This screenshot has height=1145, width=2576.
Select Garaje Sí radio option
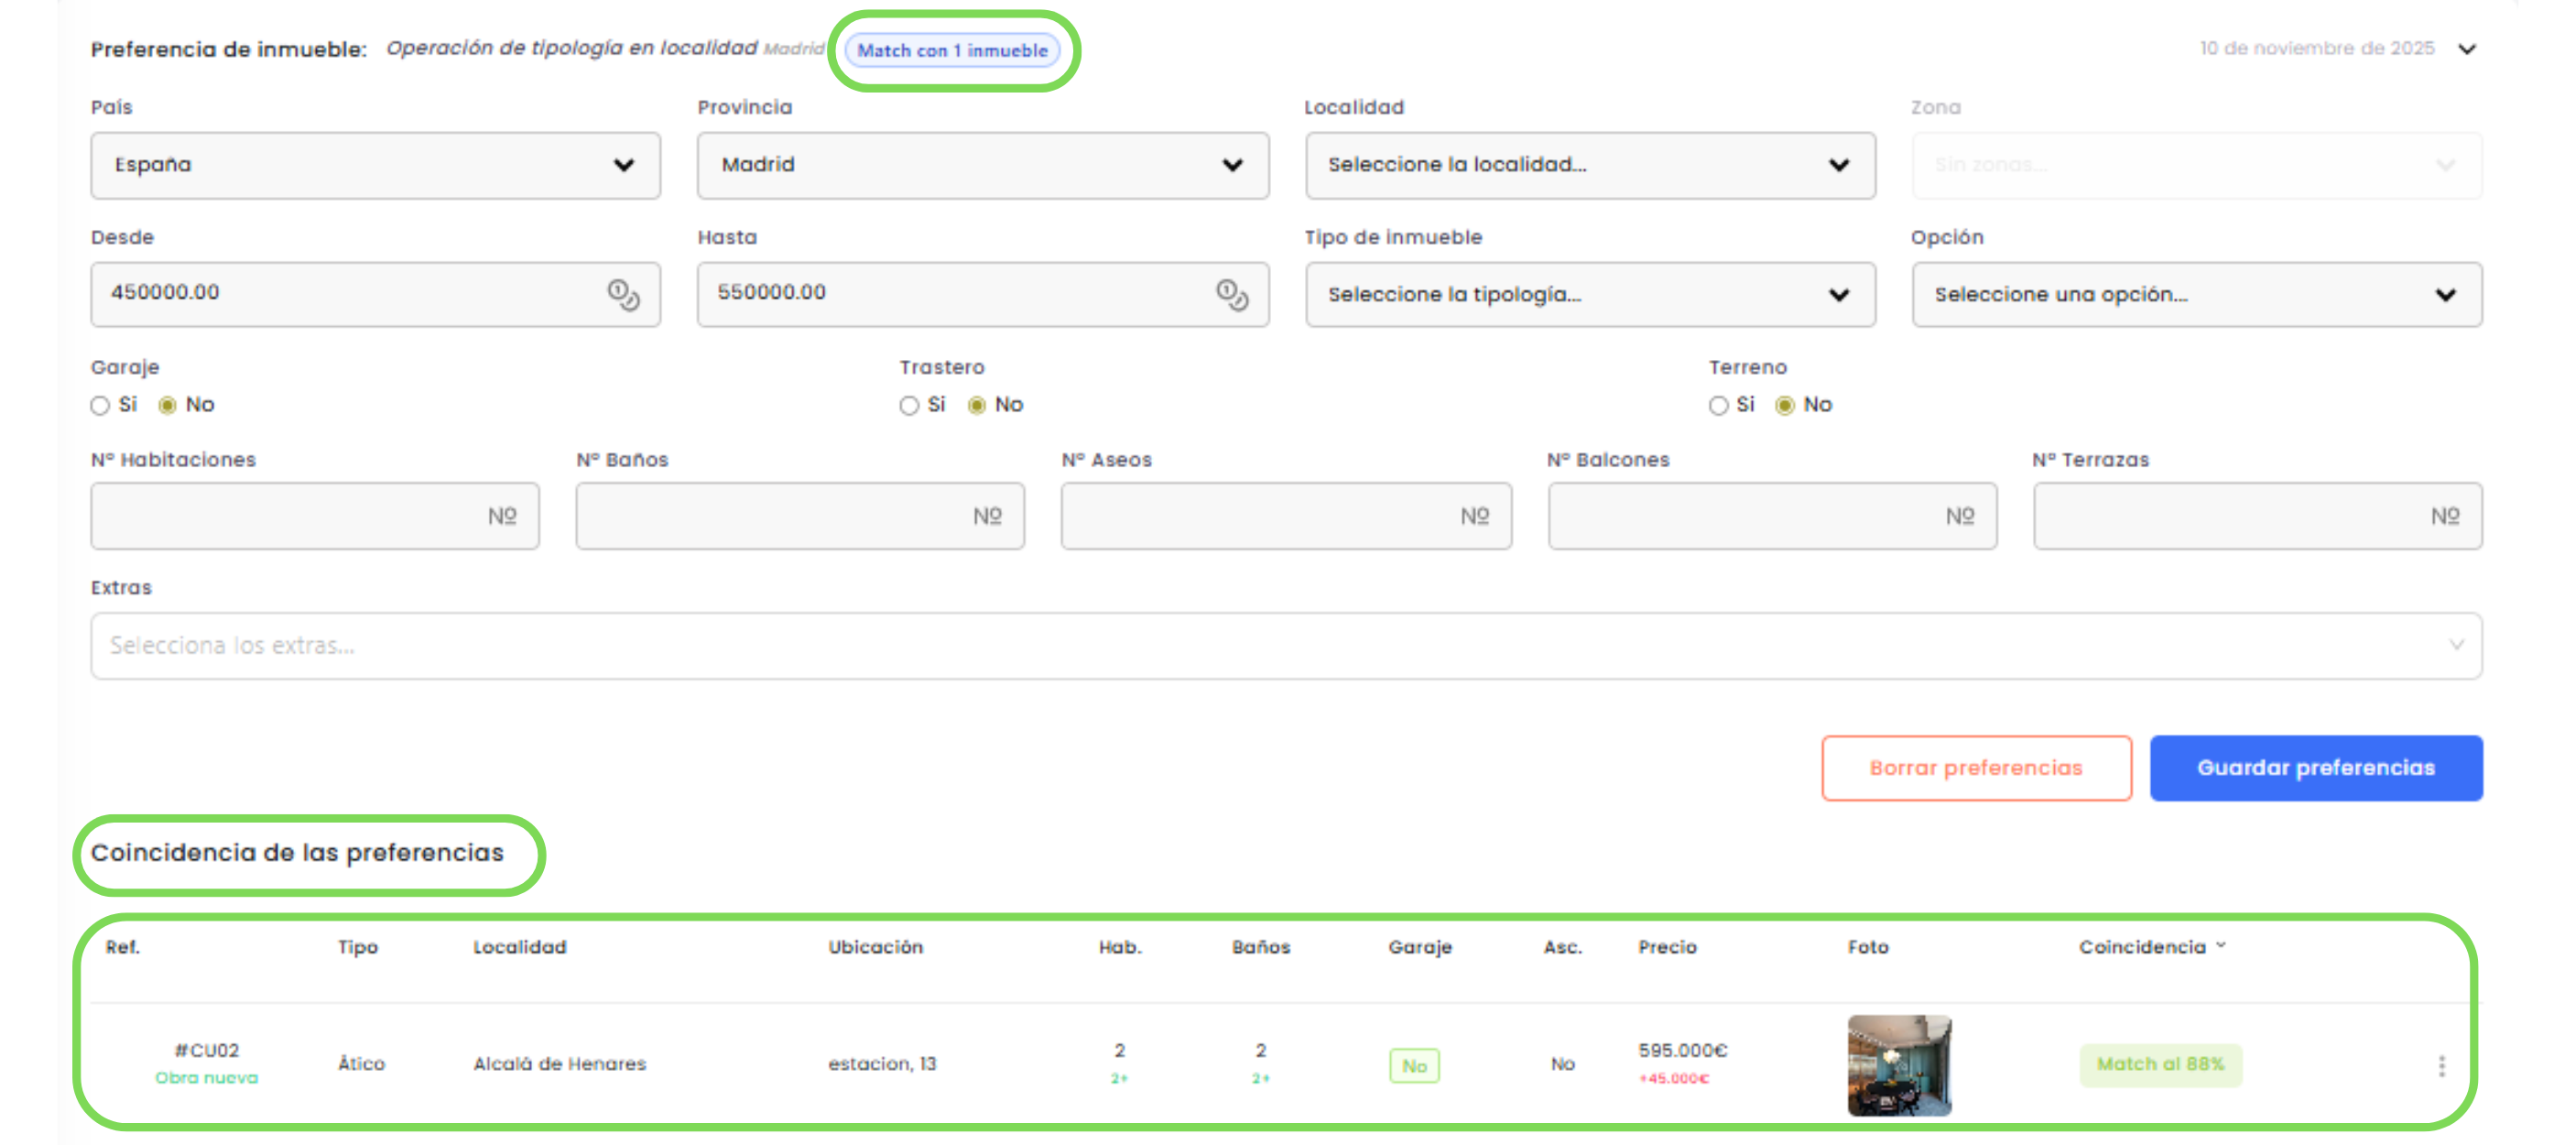point(99,405)
